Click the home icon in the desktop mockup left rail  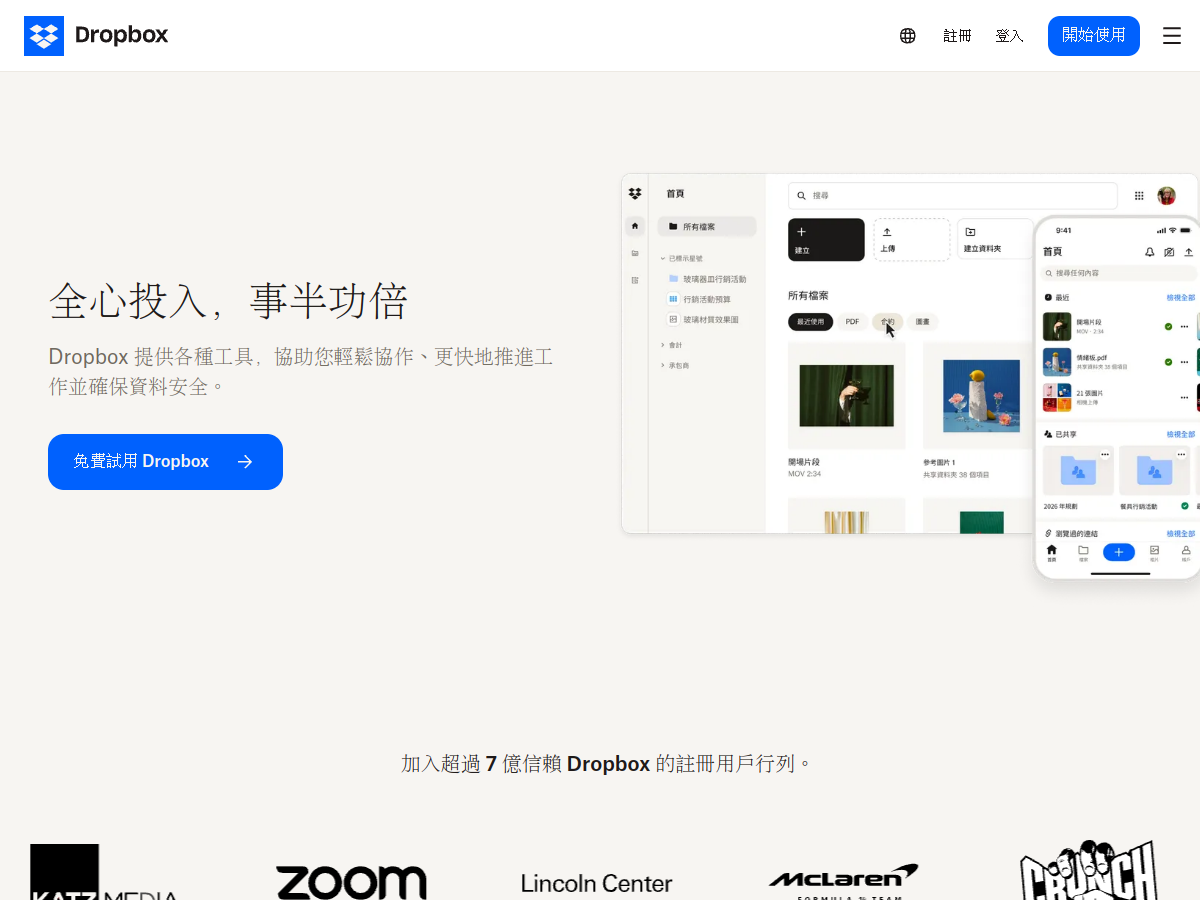tap(635, 226)
